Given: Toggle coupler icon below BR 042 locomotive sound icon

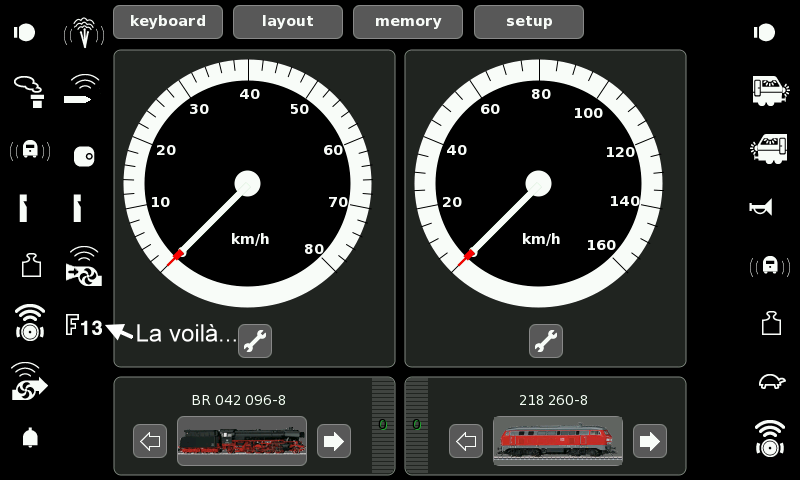Looking at the screenshot, I should pyautogui.click(x=23, y=208).
